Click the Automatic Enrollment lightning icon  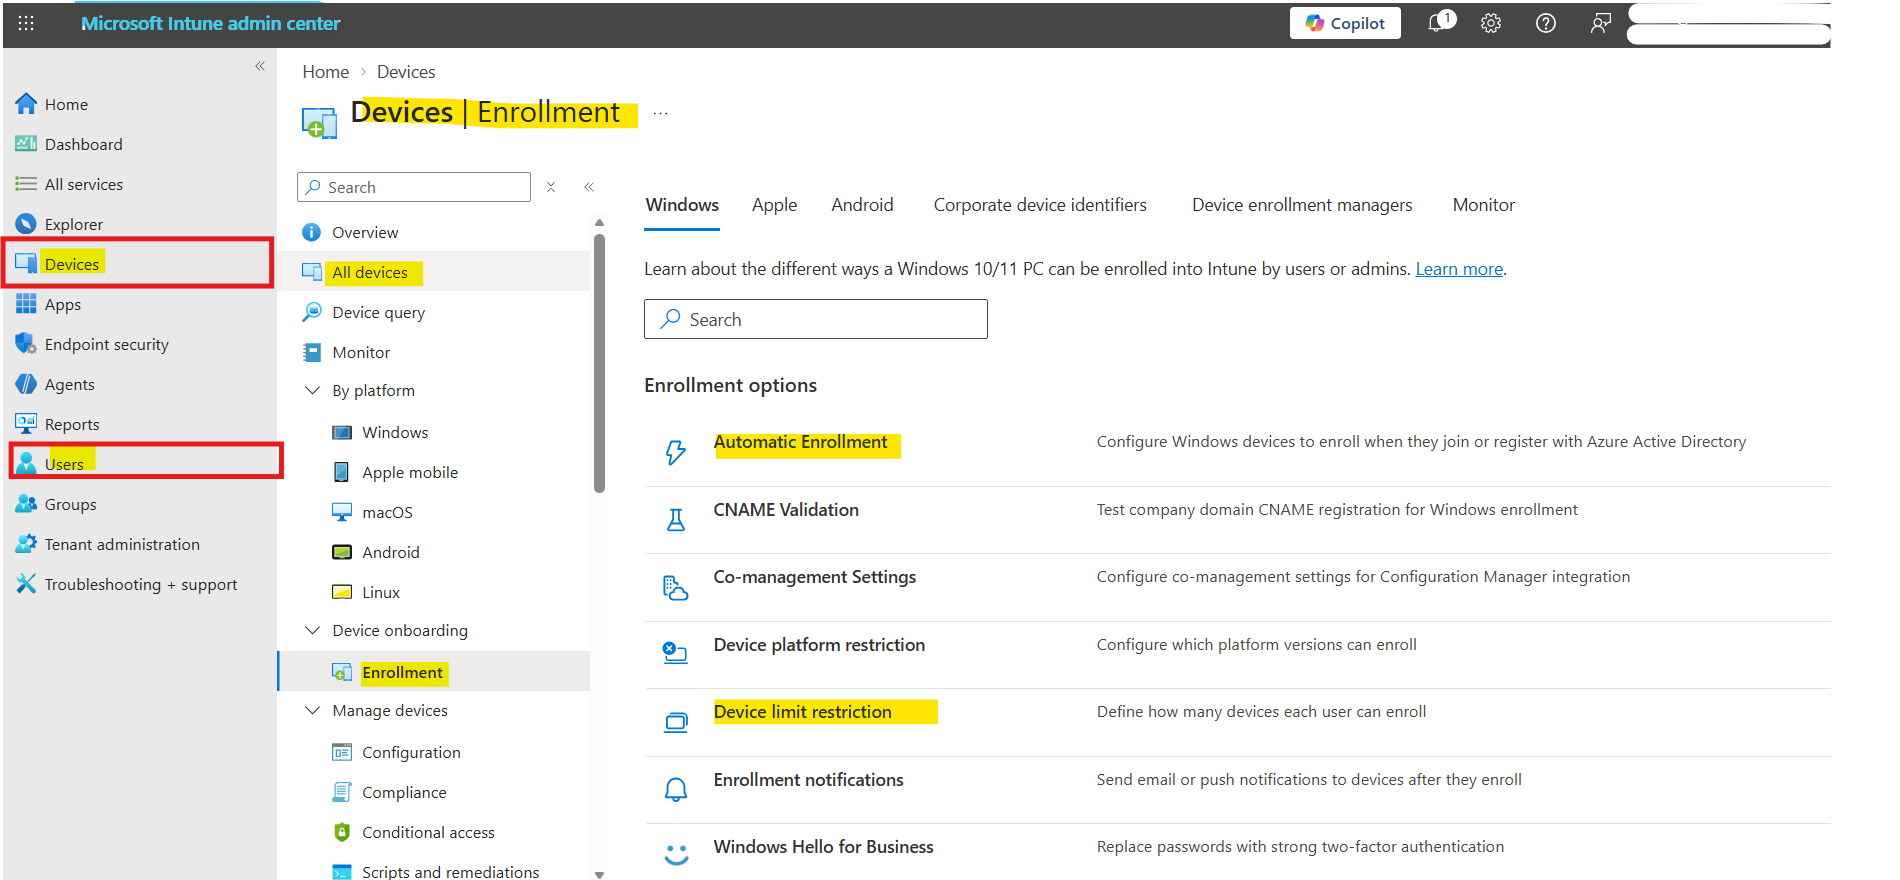[676, 452]
